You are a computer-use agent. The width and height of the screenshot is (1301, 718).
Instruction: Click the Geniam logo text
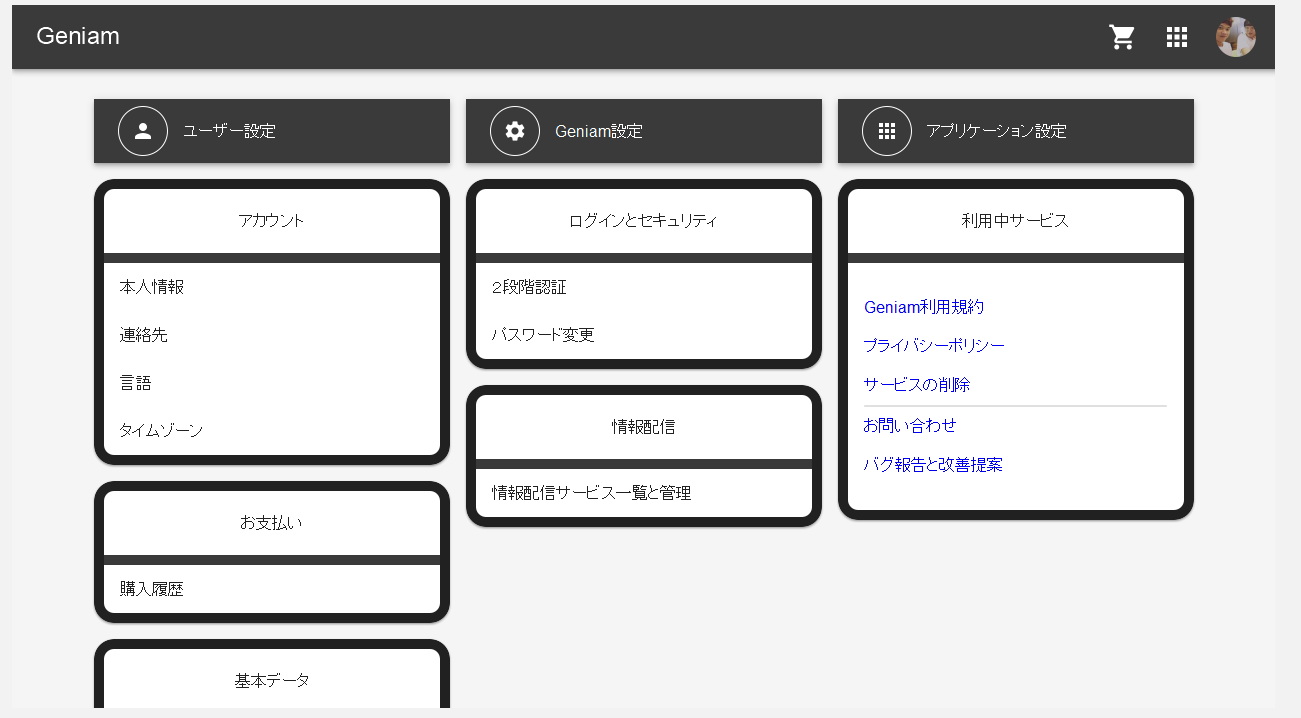(x=78, y=36)
